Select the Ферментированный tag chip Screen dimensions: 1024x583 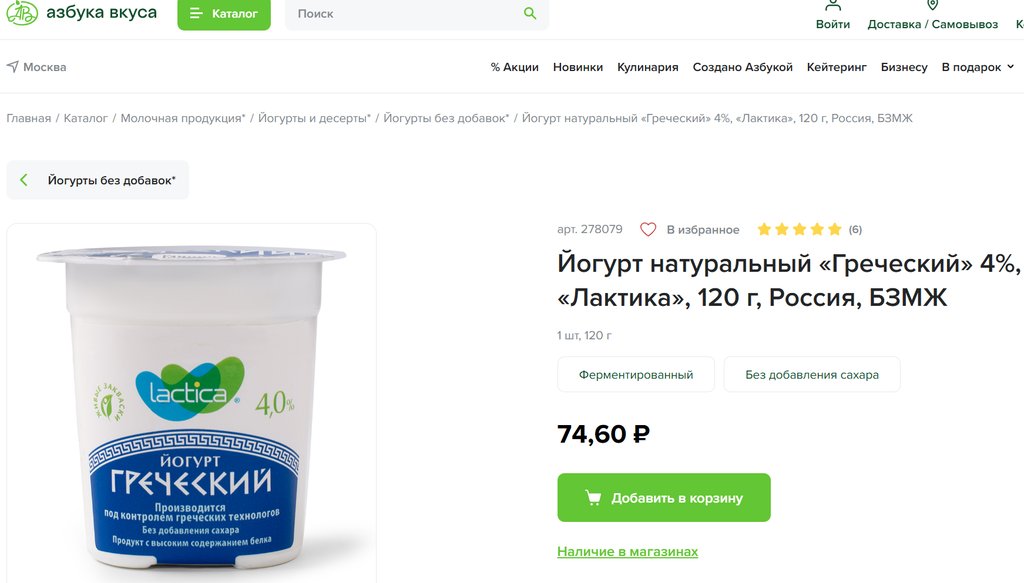pyautogui.click(x=636, y=375)
